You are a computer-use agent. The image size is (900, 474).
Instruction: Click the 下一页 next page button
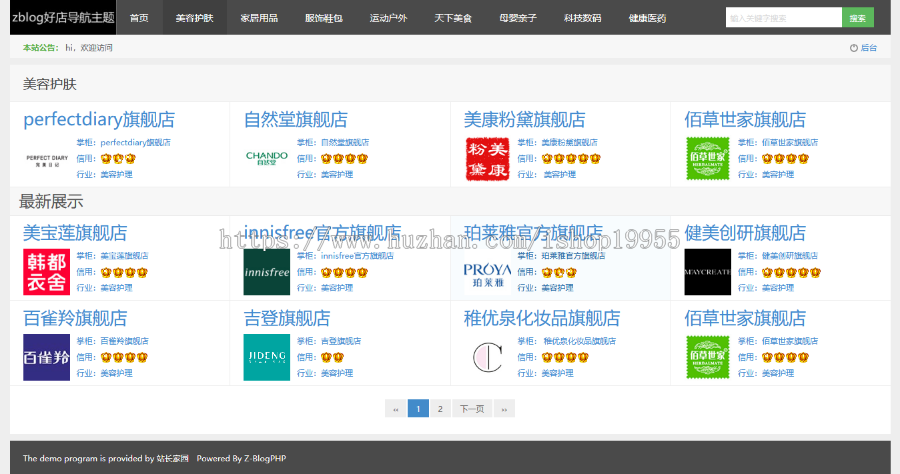pyautogui.click(x=472, y=409)
